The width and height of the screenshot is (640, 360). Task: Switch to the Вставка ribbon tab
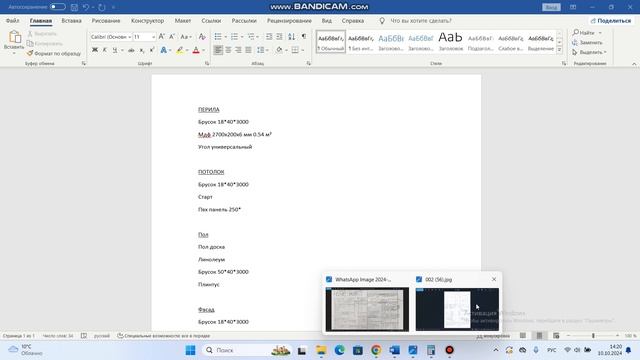(71, 20)
